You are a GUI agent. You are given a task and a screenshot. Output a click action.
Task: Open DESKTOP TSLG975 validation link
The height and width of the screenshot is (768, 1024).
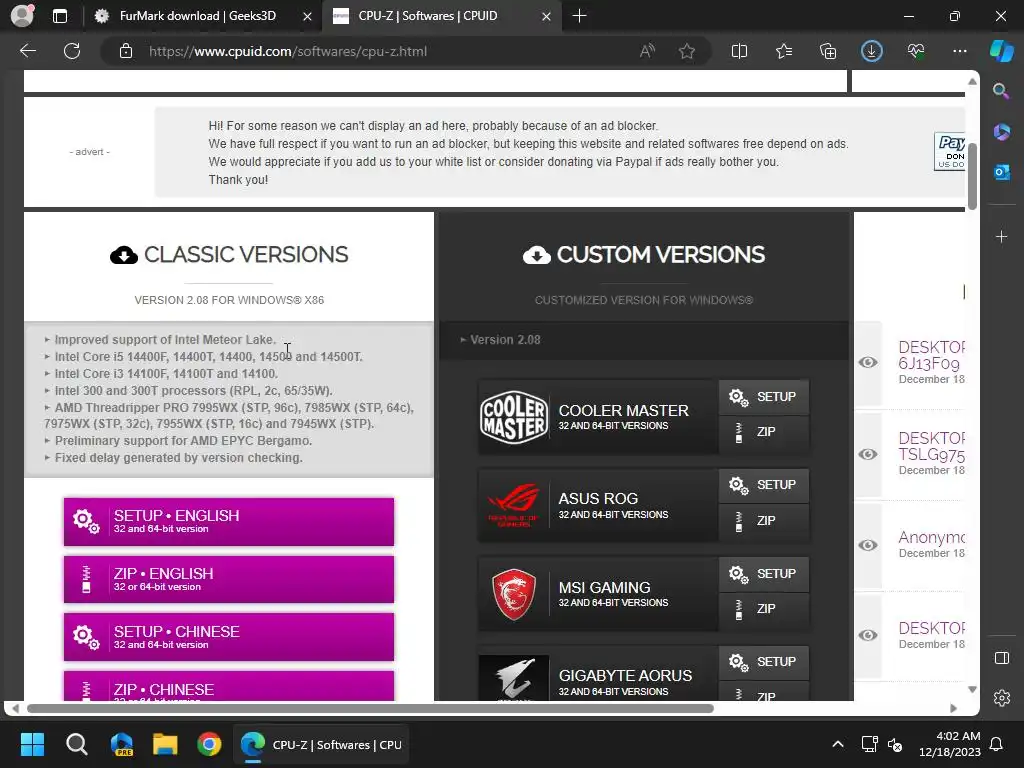point(931,446)
